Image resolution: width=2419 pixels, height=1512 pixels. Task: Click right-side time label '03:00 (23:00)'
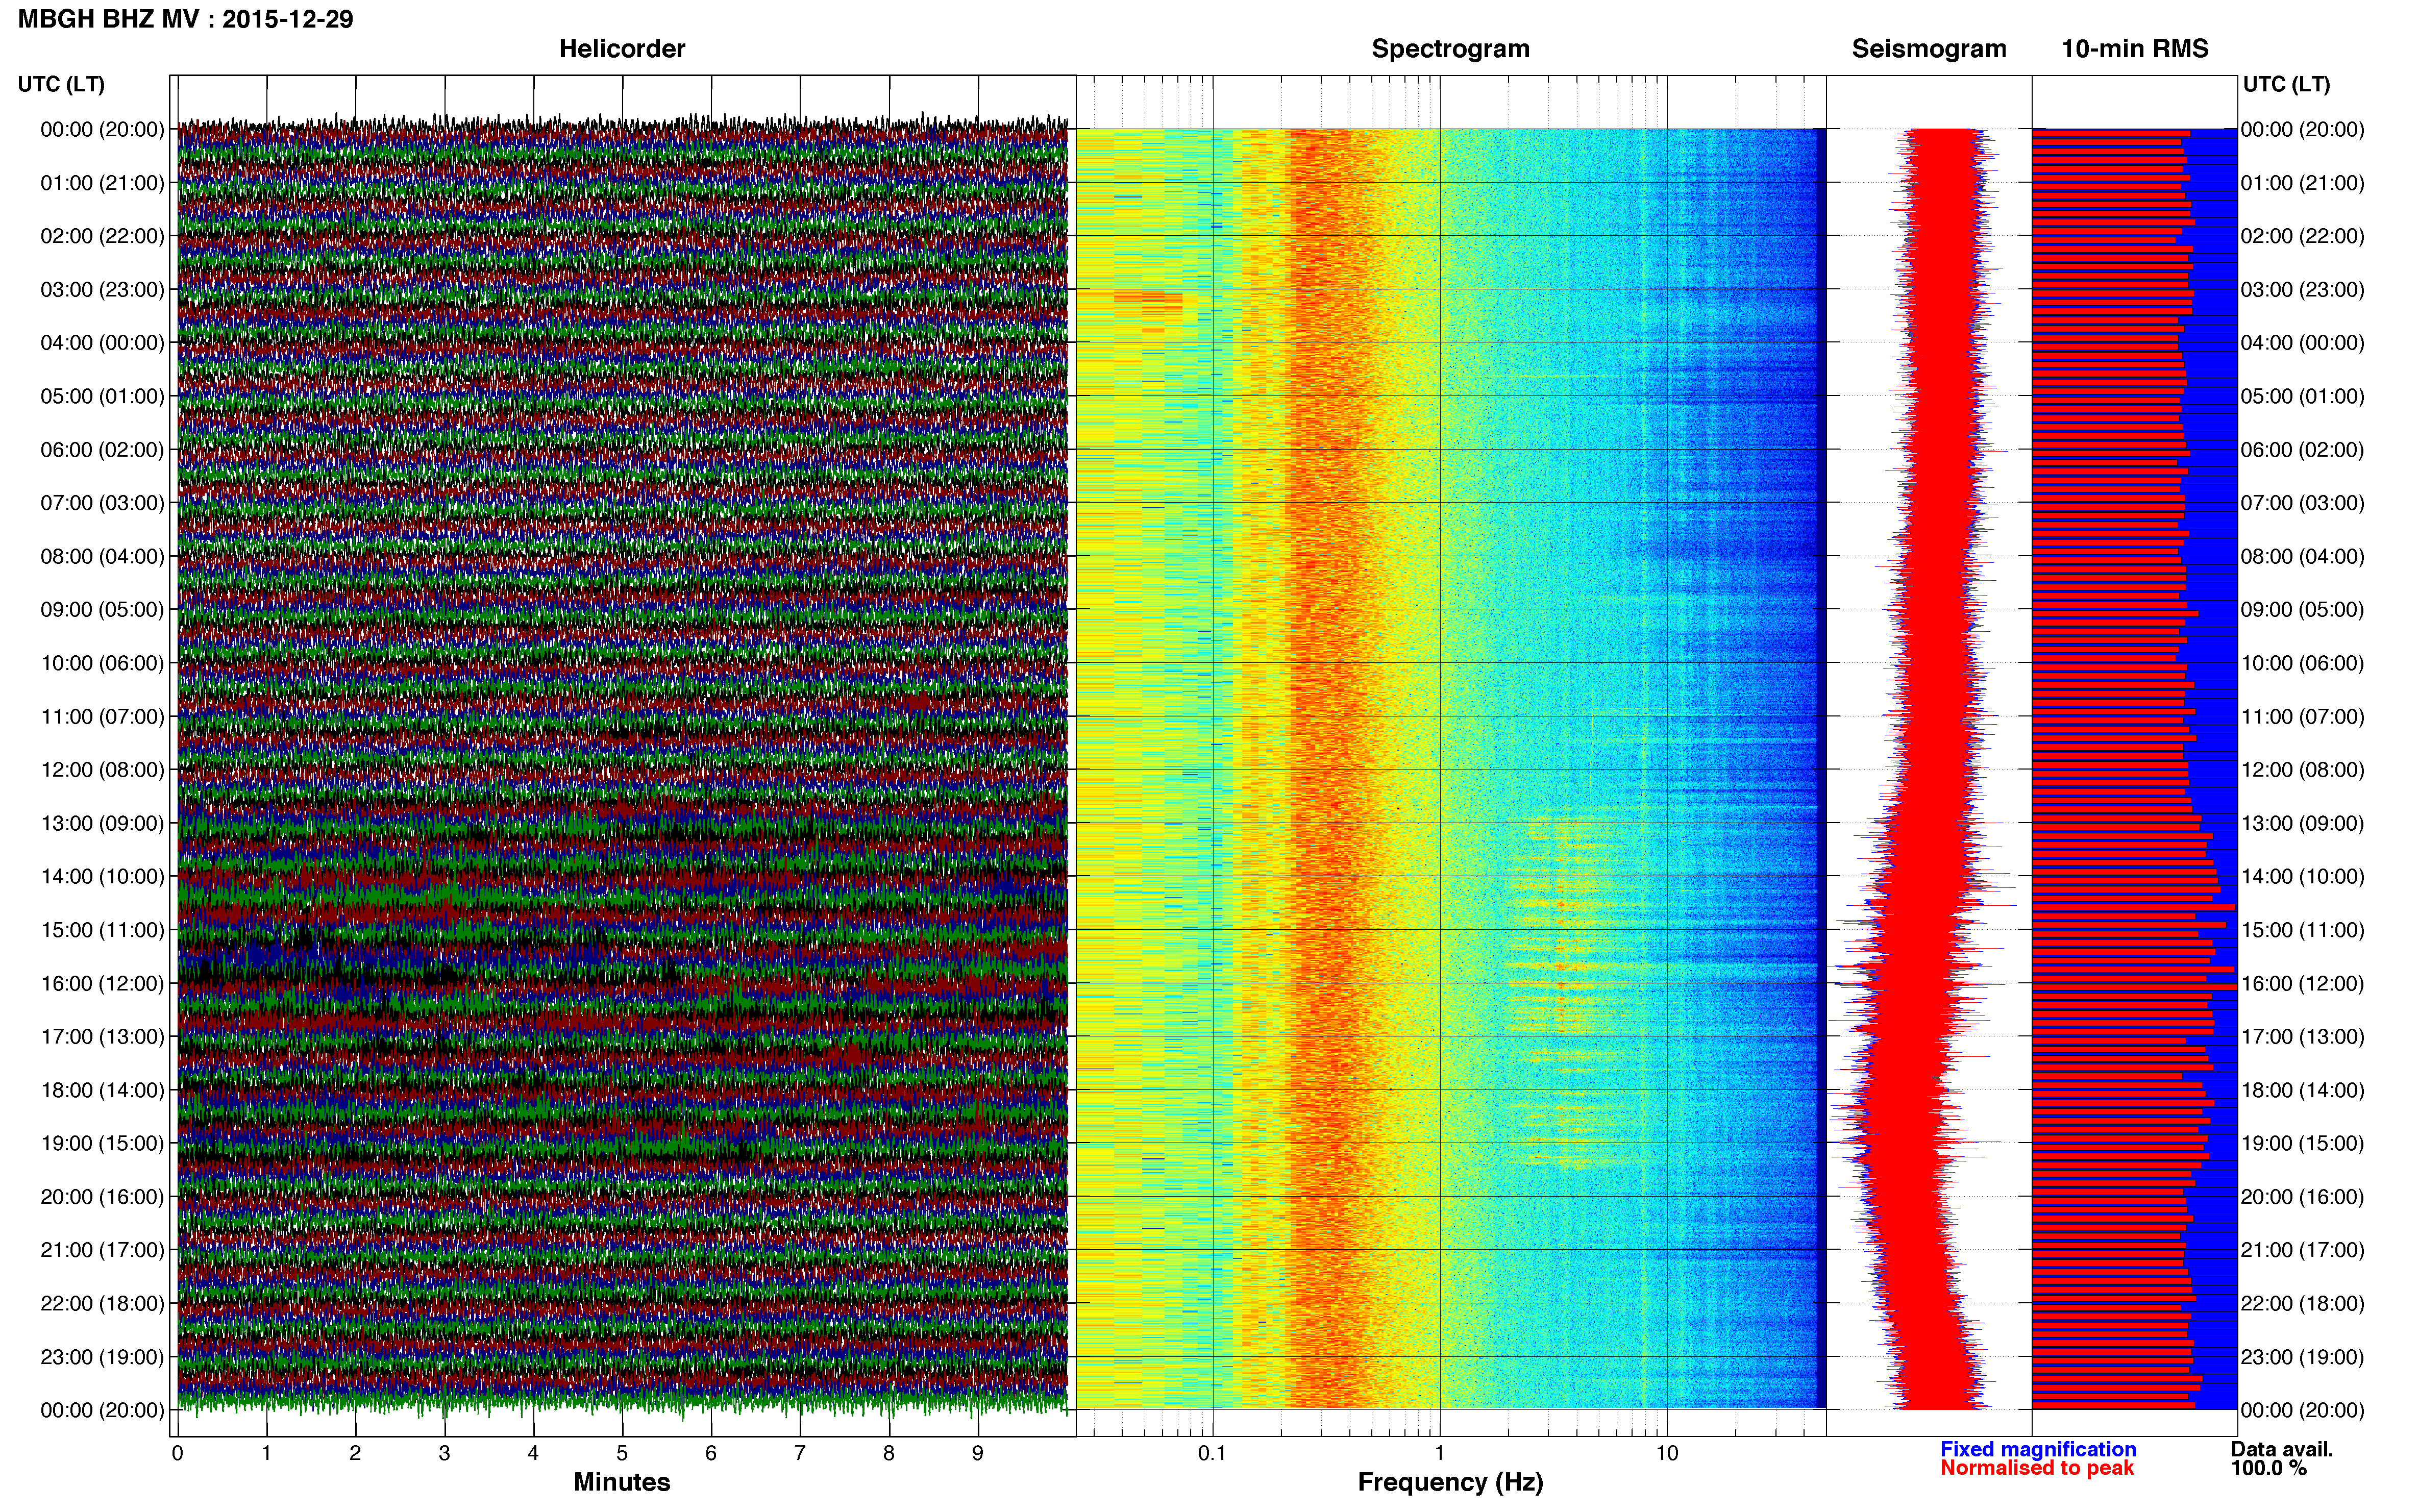click(x=2302, y=290)
